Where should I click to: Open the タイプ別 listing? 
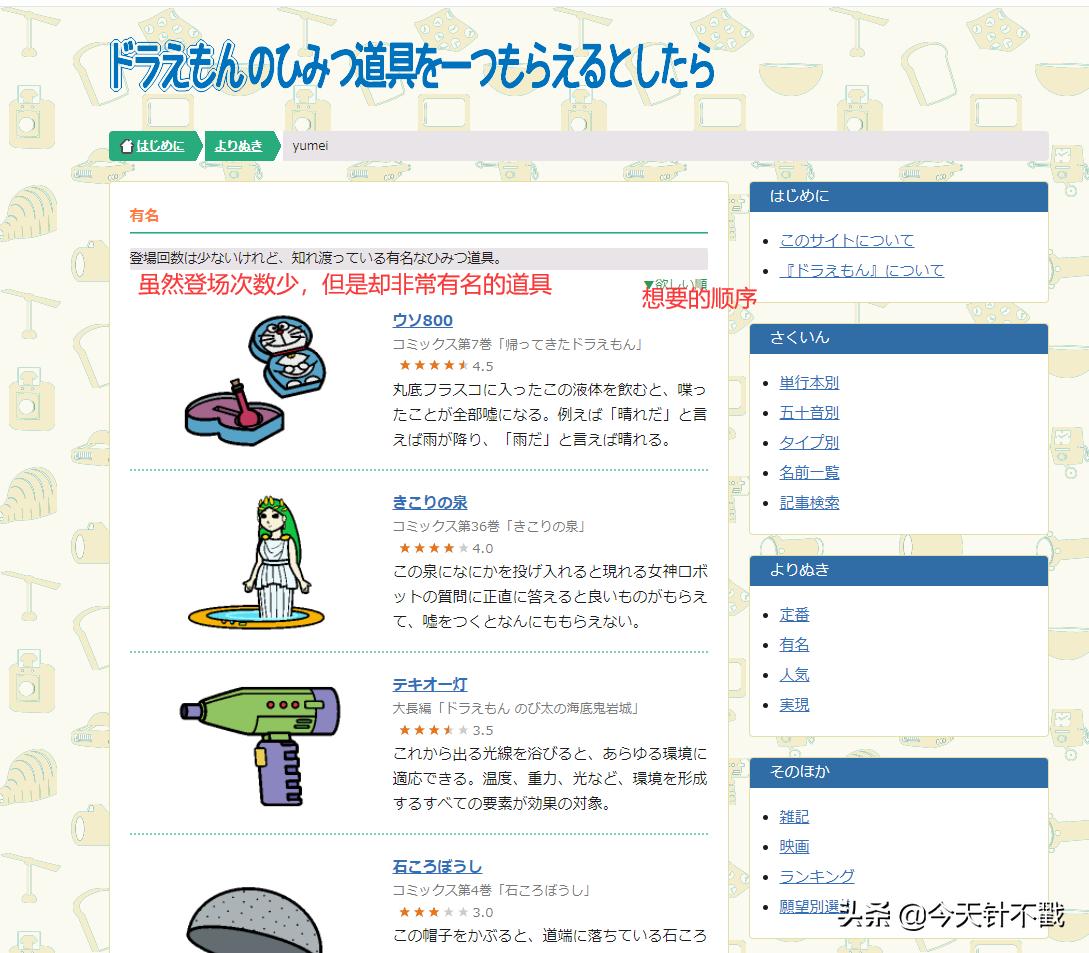coord(808,442)
